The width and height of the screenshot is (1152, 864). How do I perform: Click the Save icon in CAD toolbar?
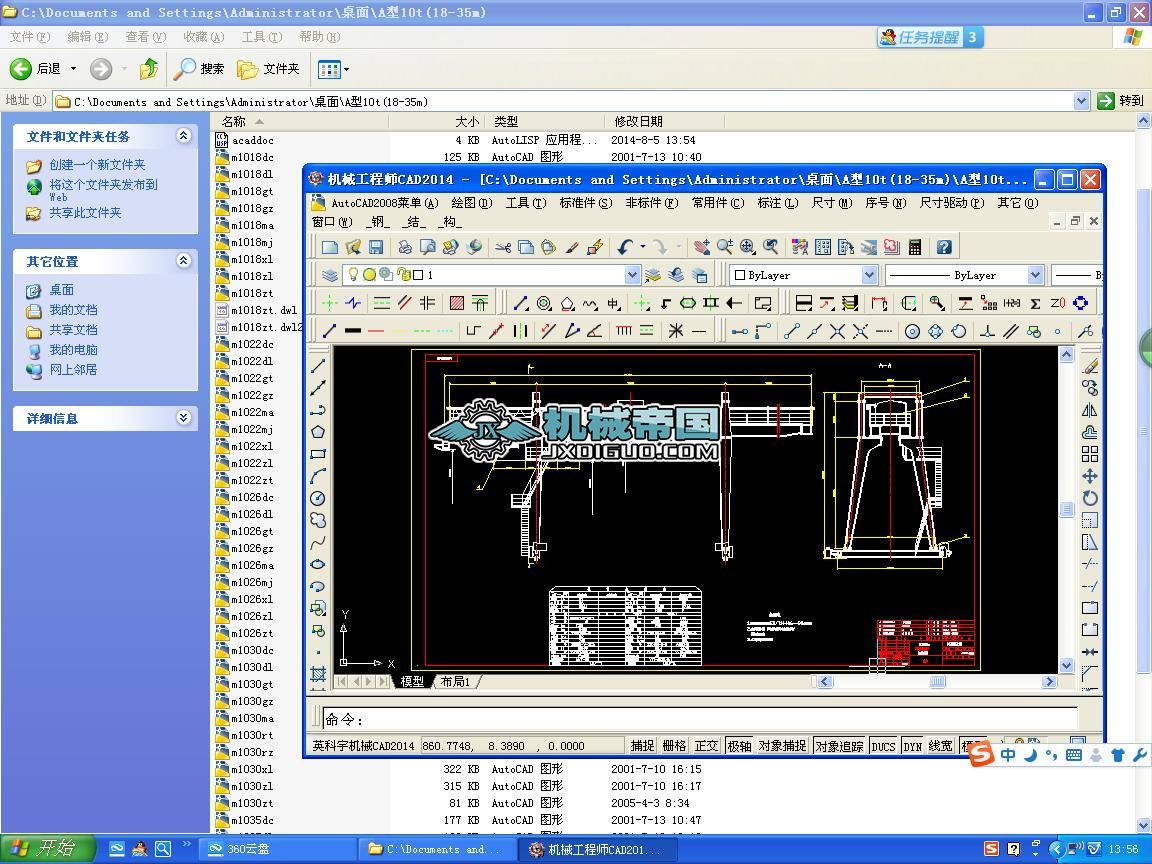[376, 247]
